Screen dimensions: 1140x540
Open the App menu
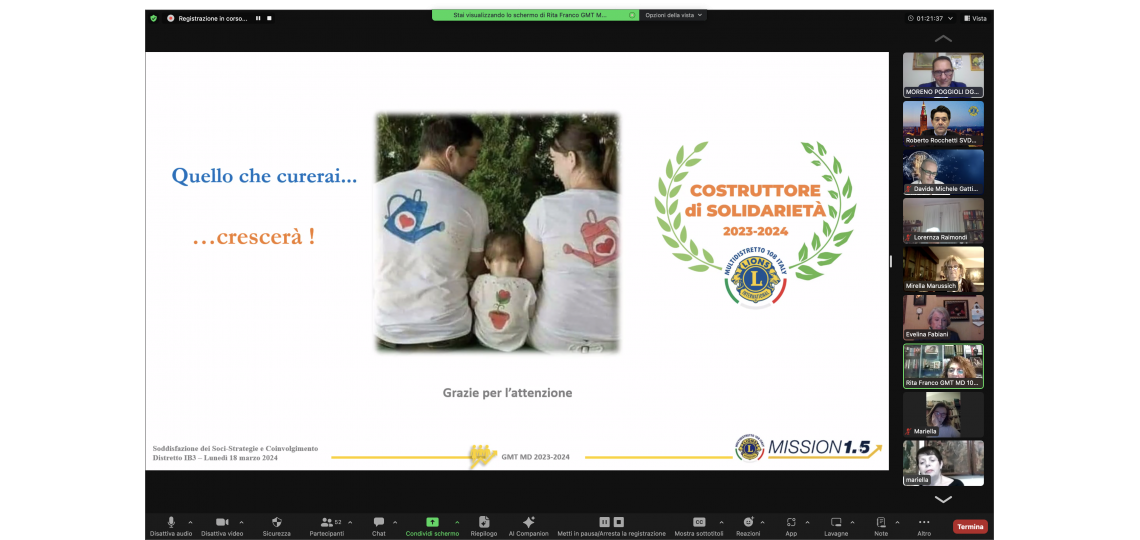point(791,526)
